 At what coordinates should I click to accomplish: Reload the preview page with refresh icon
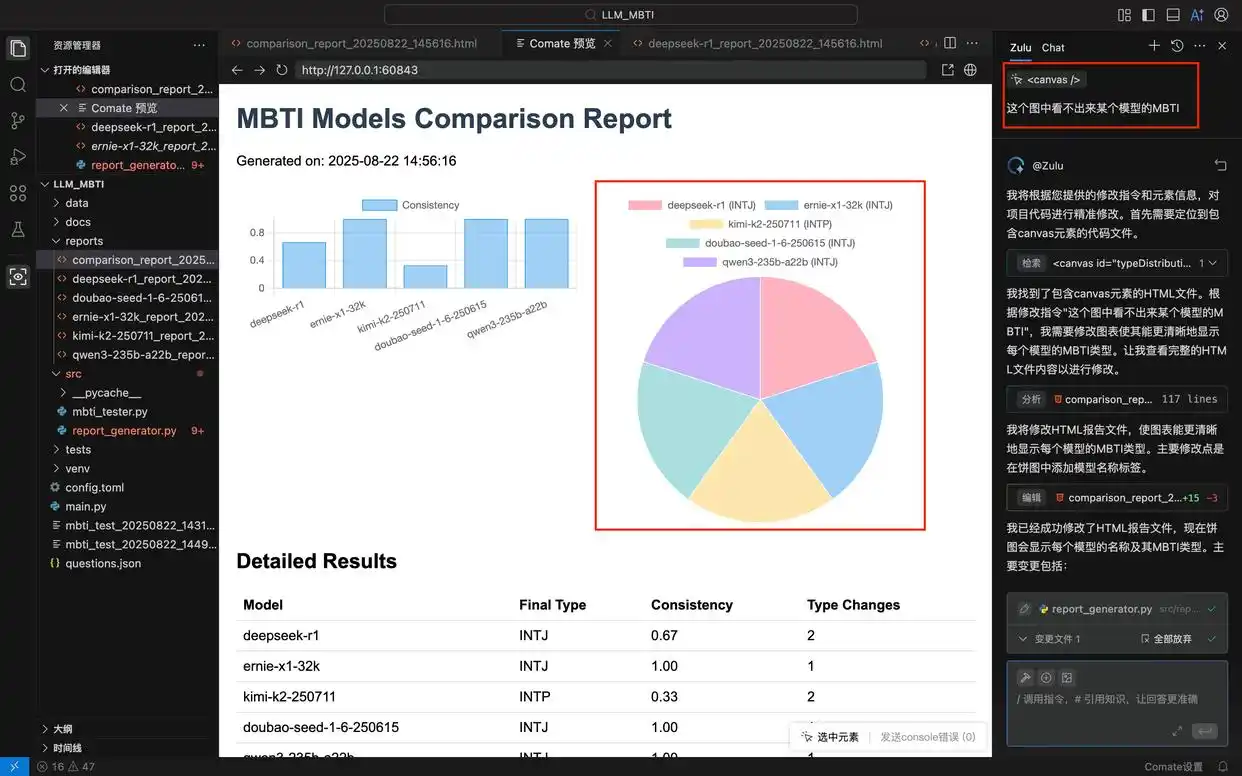pos(282,70)
